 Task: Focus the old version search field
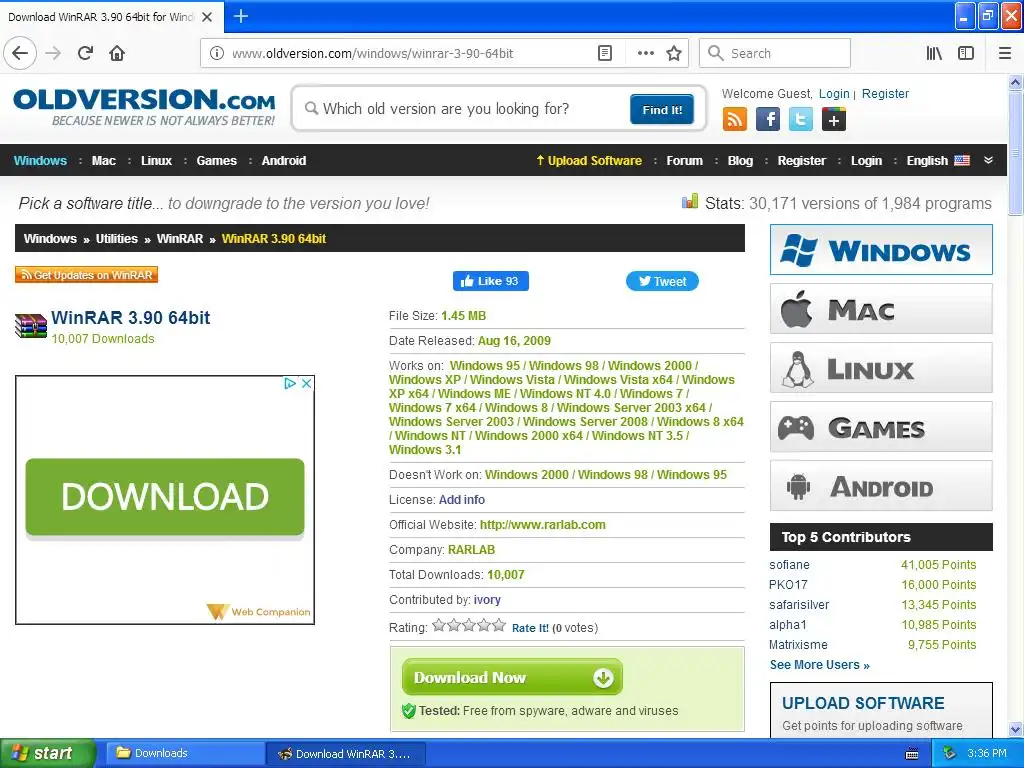460,108
